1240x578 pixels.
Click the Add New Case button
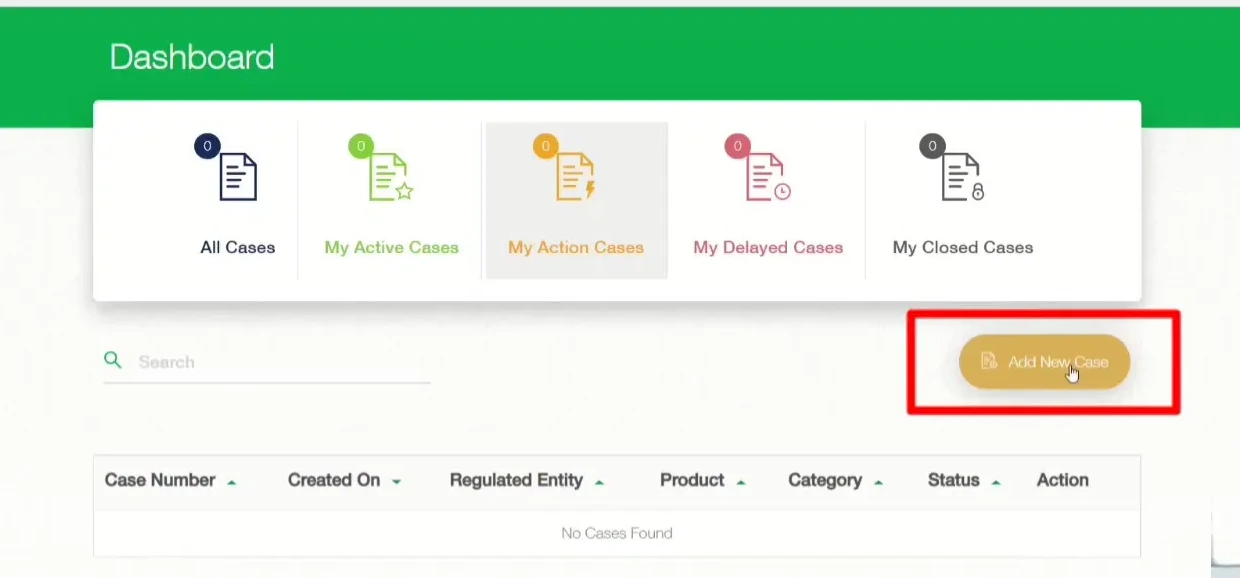click(x=1044, y=361)
